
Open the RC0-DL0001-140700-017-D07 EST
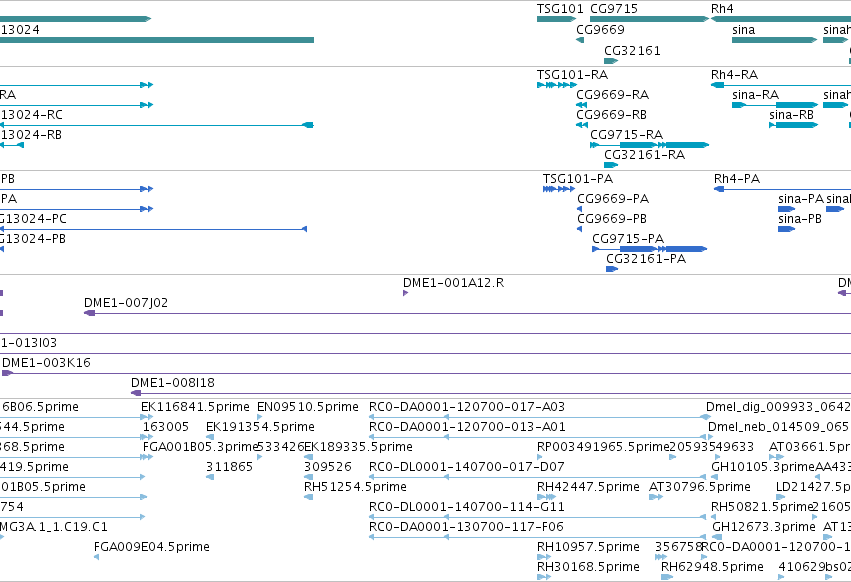(x=538, y=477)
